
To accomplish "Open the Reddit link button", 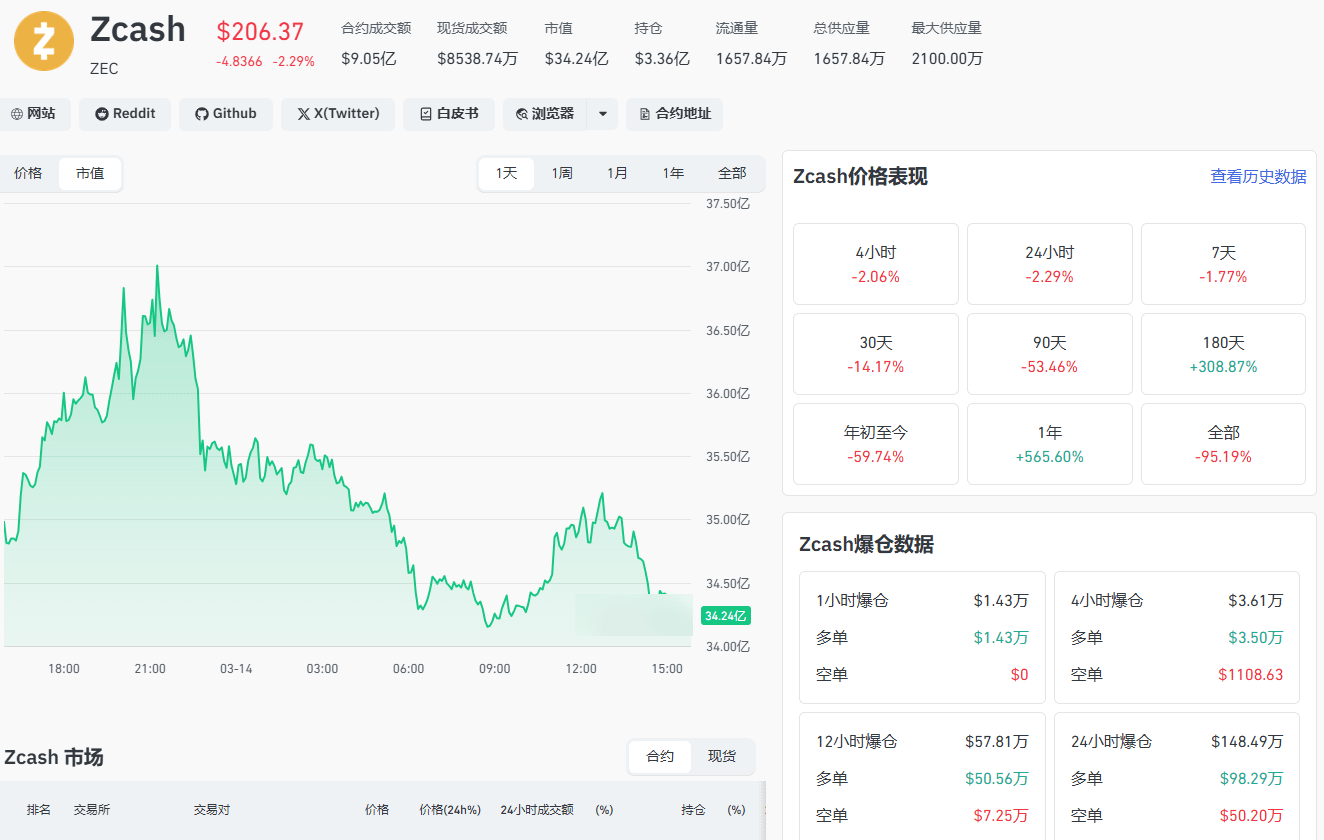I will coord(125,114).
